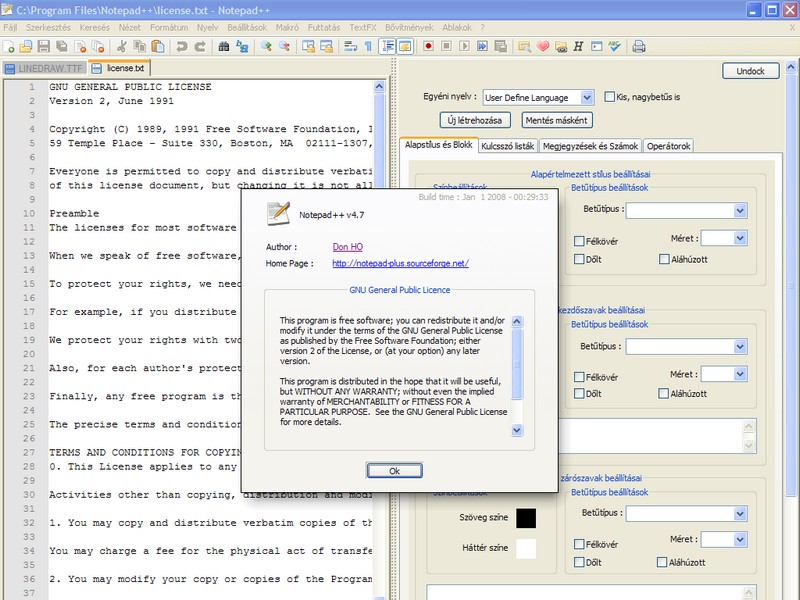The image size is (800, 600).
Task: Save the file with the floppy disk icon
Action: (x=44, y=47)
